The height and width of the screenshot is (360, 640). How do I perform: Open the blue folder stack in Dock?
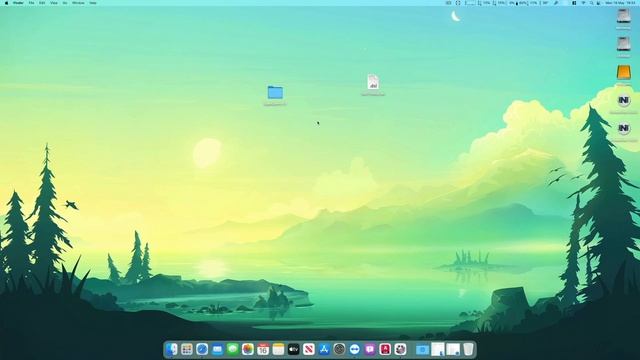422,349
